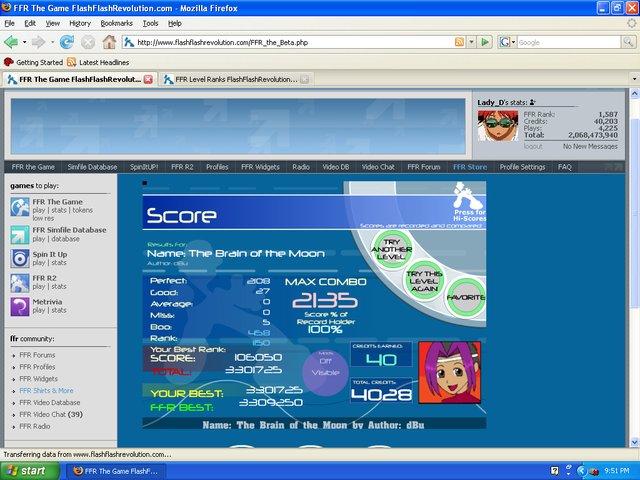Open the Video Chat nav link
Screen dimensions: 640x480
[378, 167]
